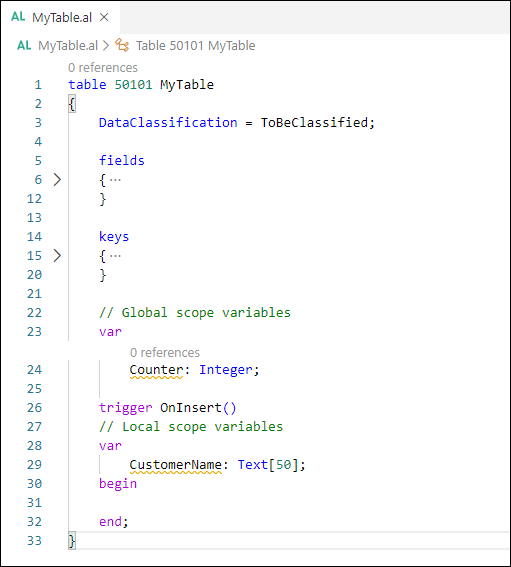
Task: Click the ToBeClassified value
Action: [314, 123]
